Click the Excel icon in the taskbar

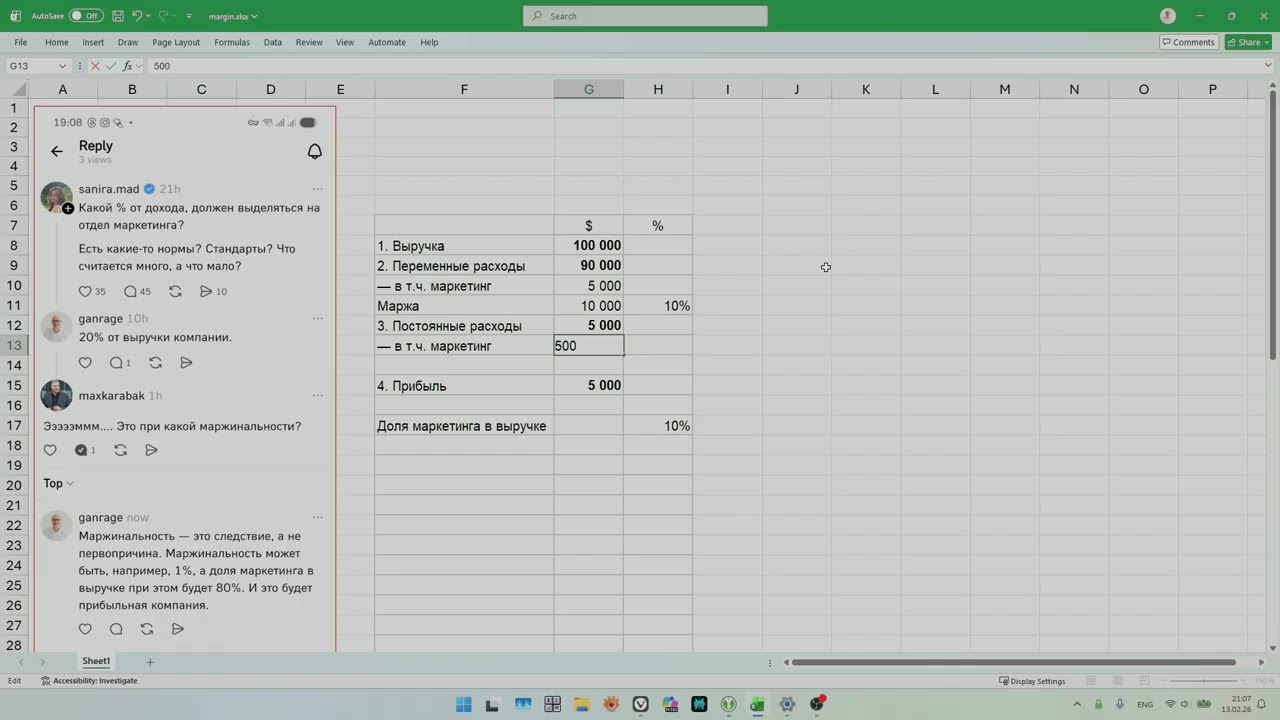[757, 704]
